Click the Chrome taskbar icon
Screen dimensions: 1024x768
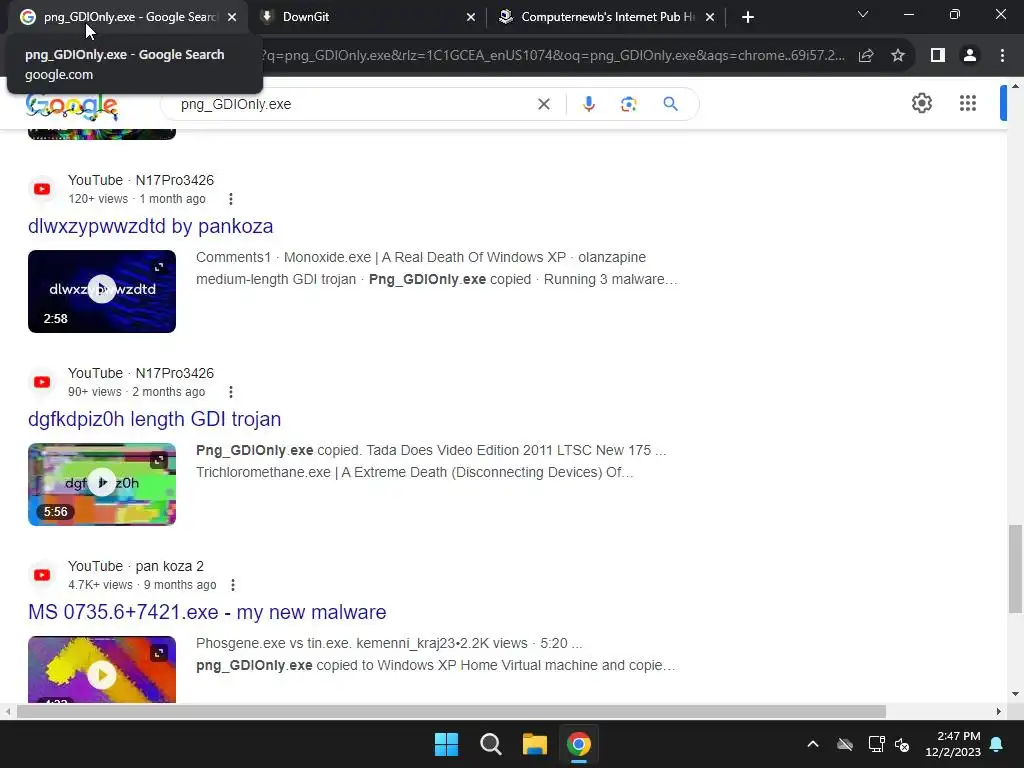click(x=579, y=744)
